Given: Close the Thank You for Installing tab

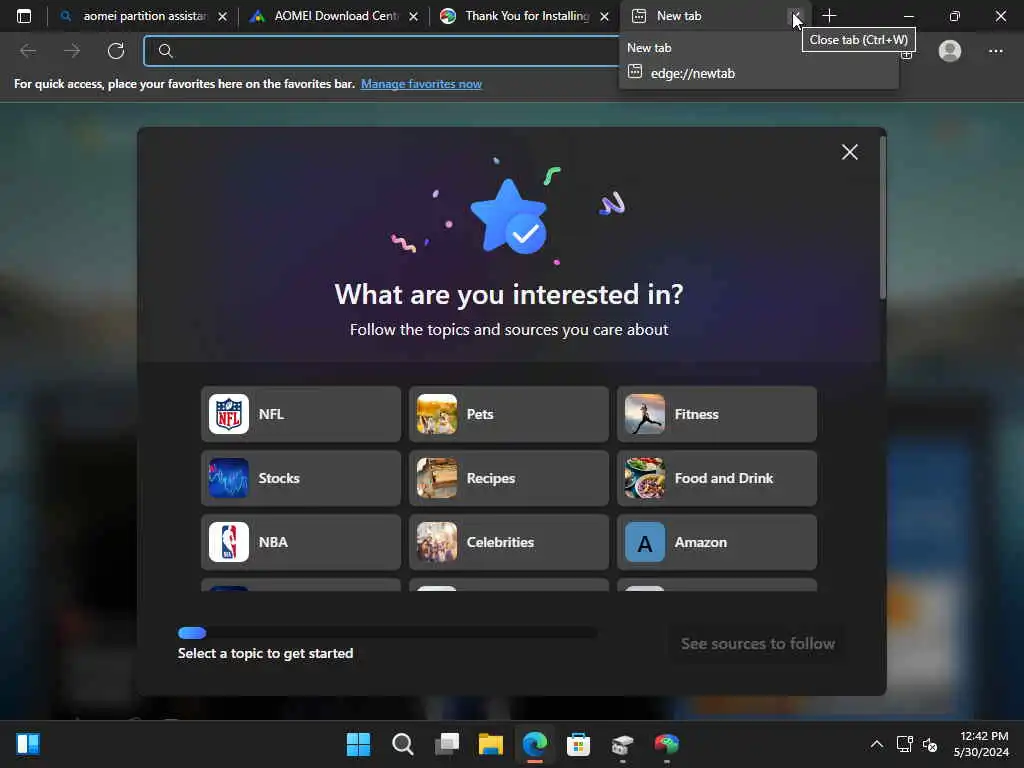Looking at the screenshot, I should 605,16.
